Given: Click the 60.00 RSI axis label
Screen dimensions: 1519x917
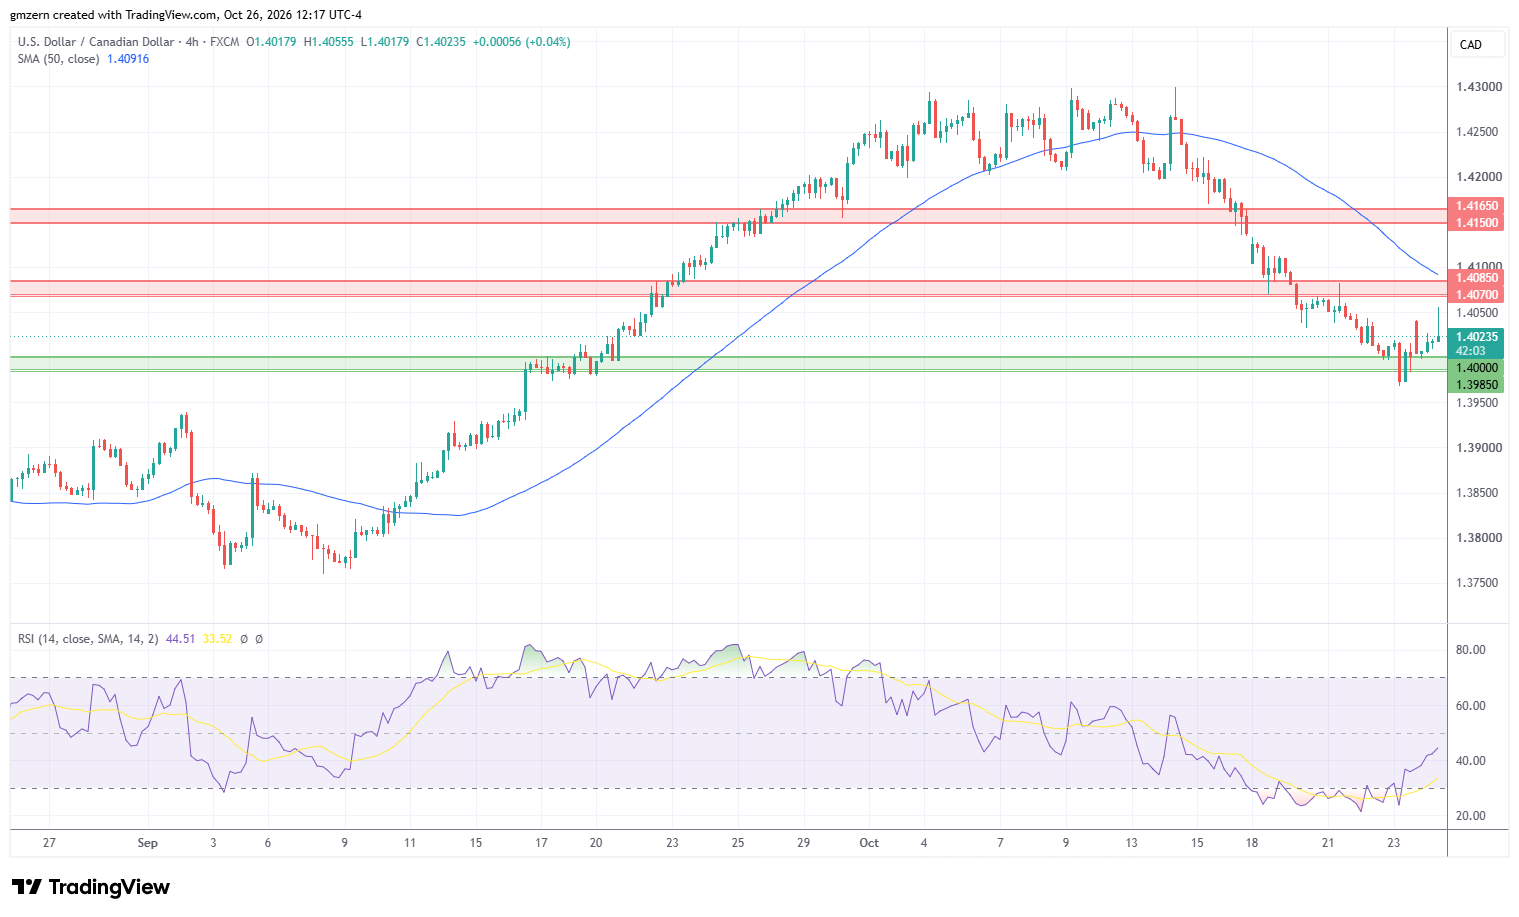Looking at the screenshot, I should [1471, 706].
